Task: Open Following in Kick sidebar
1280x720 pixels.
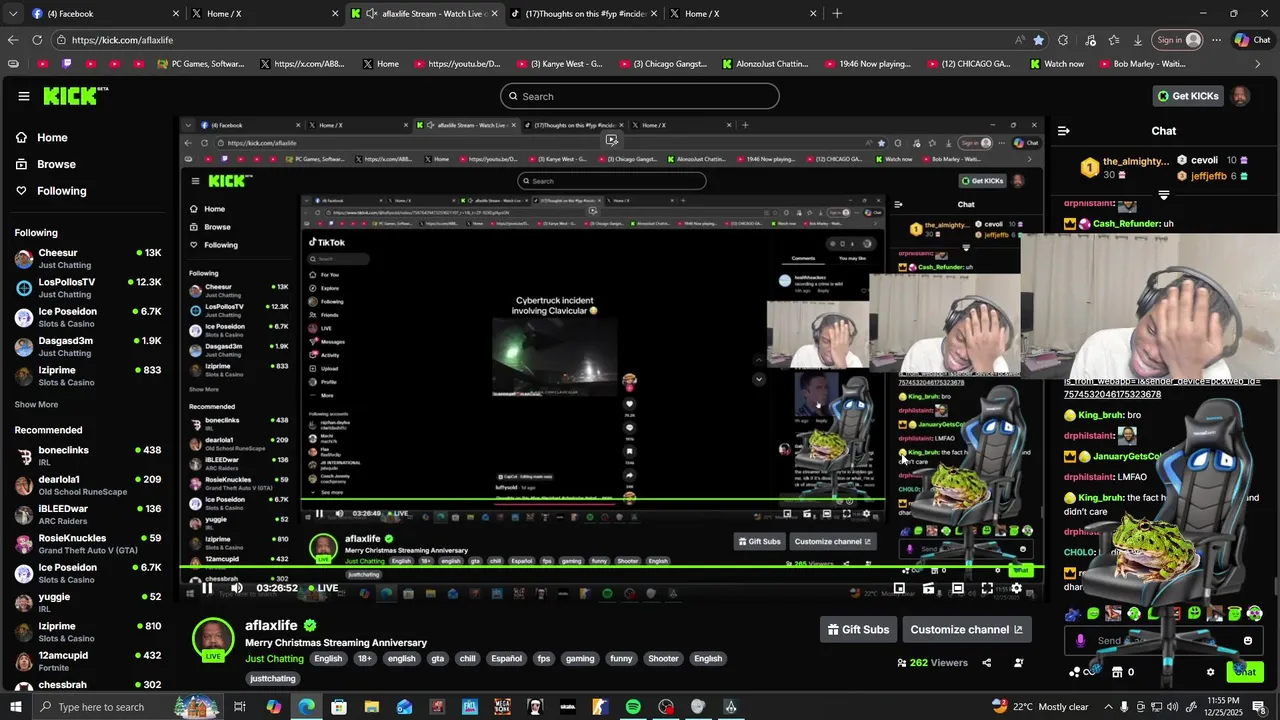Action: 51,191
